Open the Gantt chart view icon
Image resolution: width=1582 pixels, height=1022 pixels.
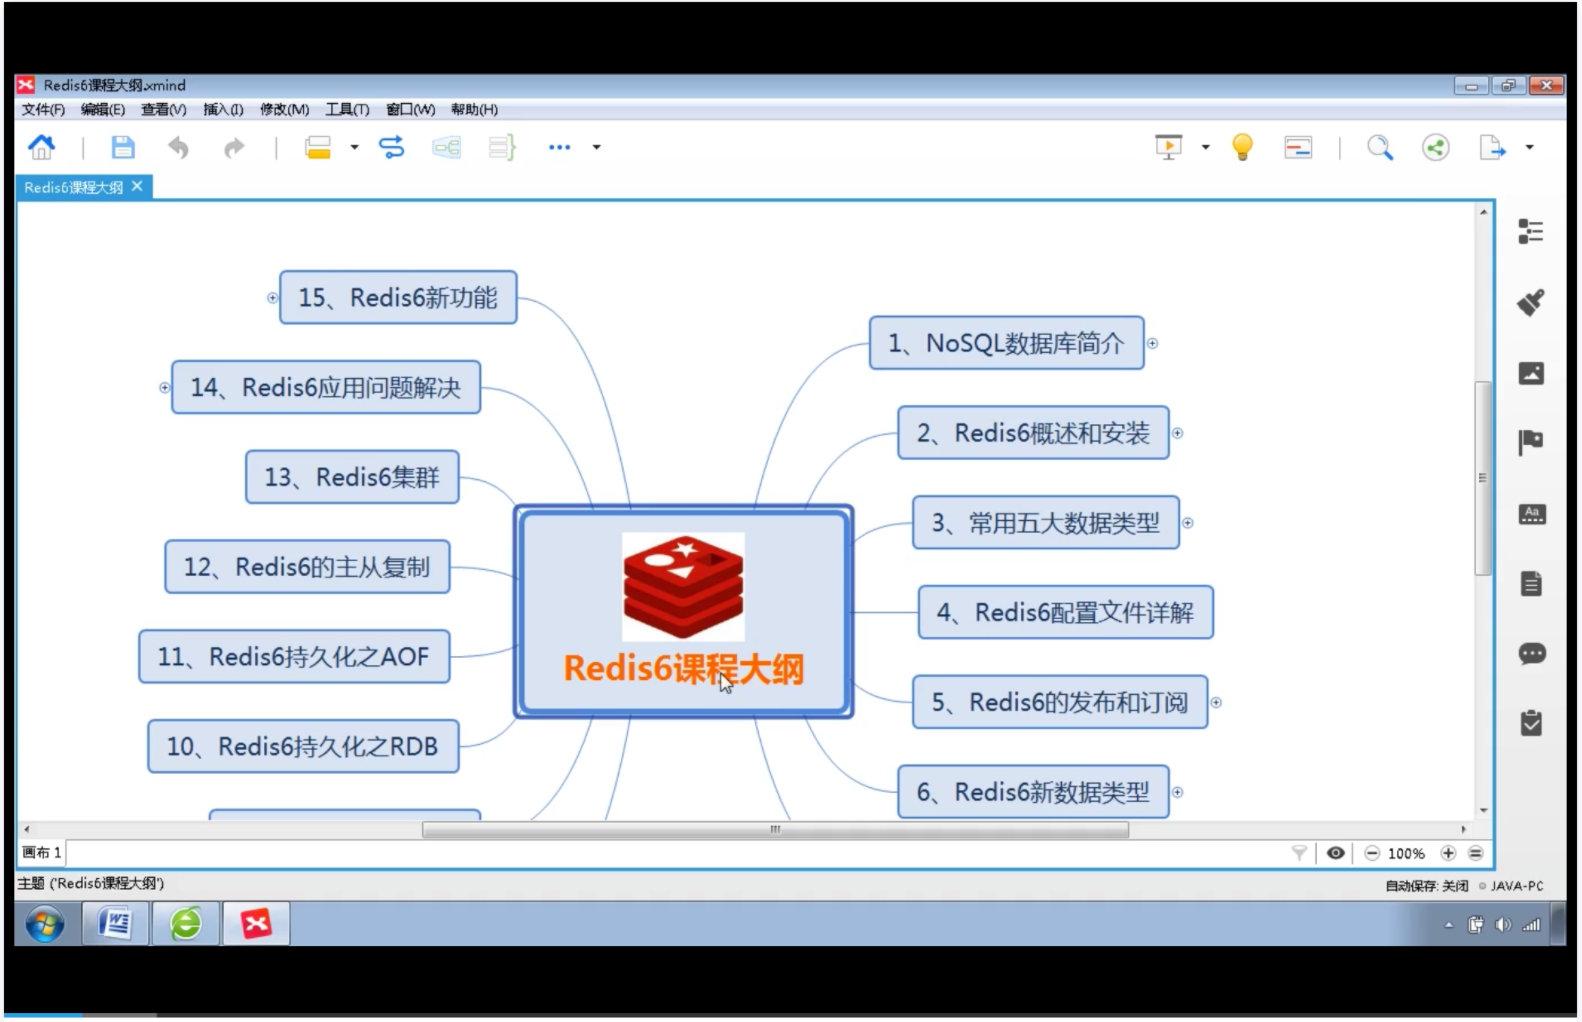tap(1298, 148)
